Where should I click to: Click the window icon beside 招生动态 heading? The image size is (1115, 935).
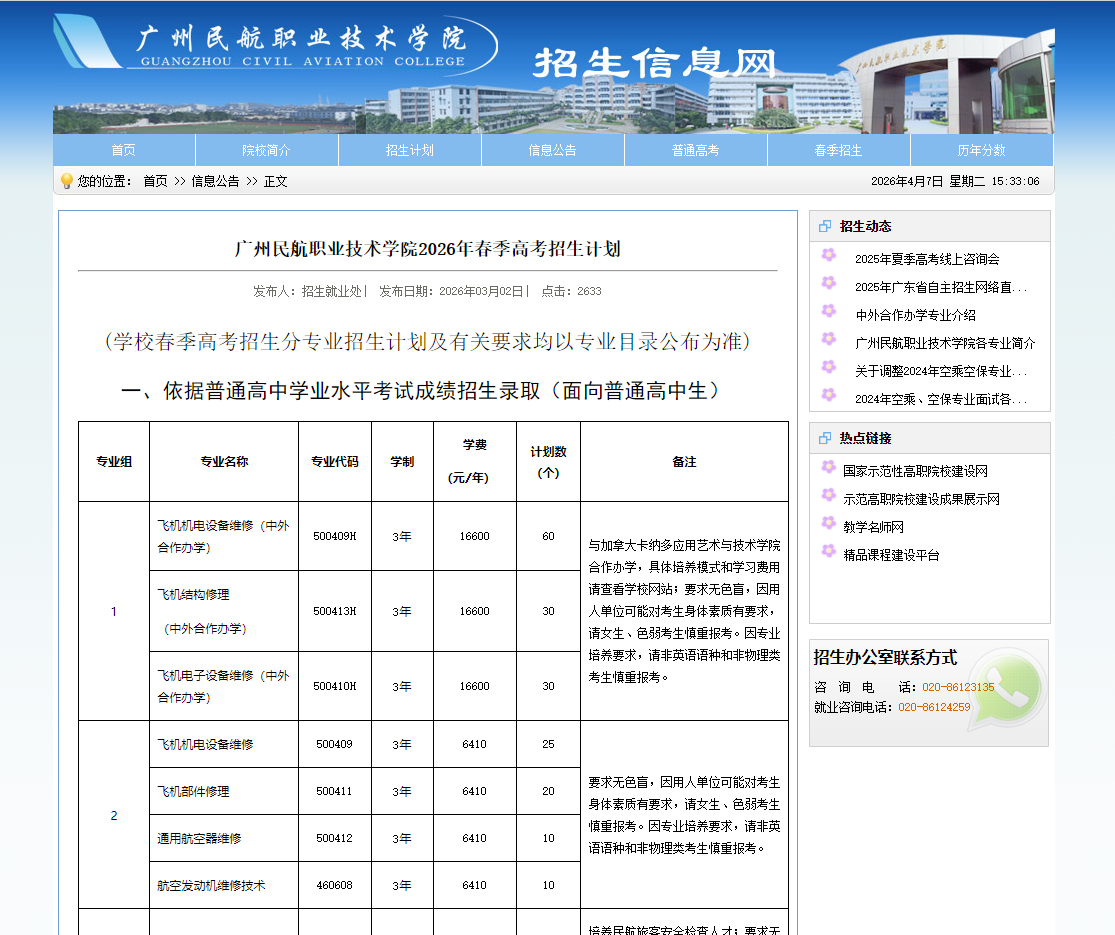pos(827,225)
